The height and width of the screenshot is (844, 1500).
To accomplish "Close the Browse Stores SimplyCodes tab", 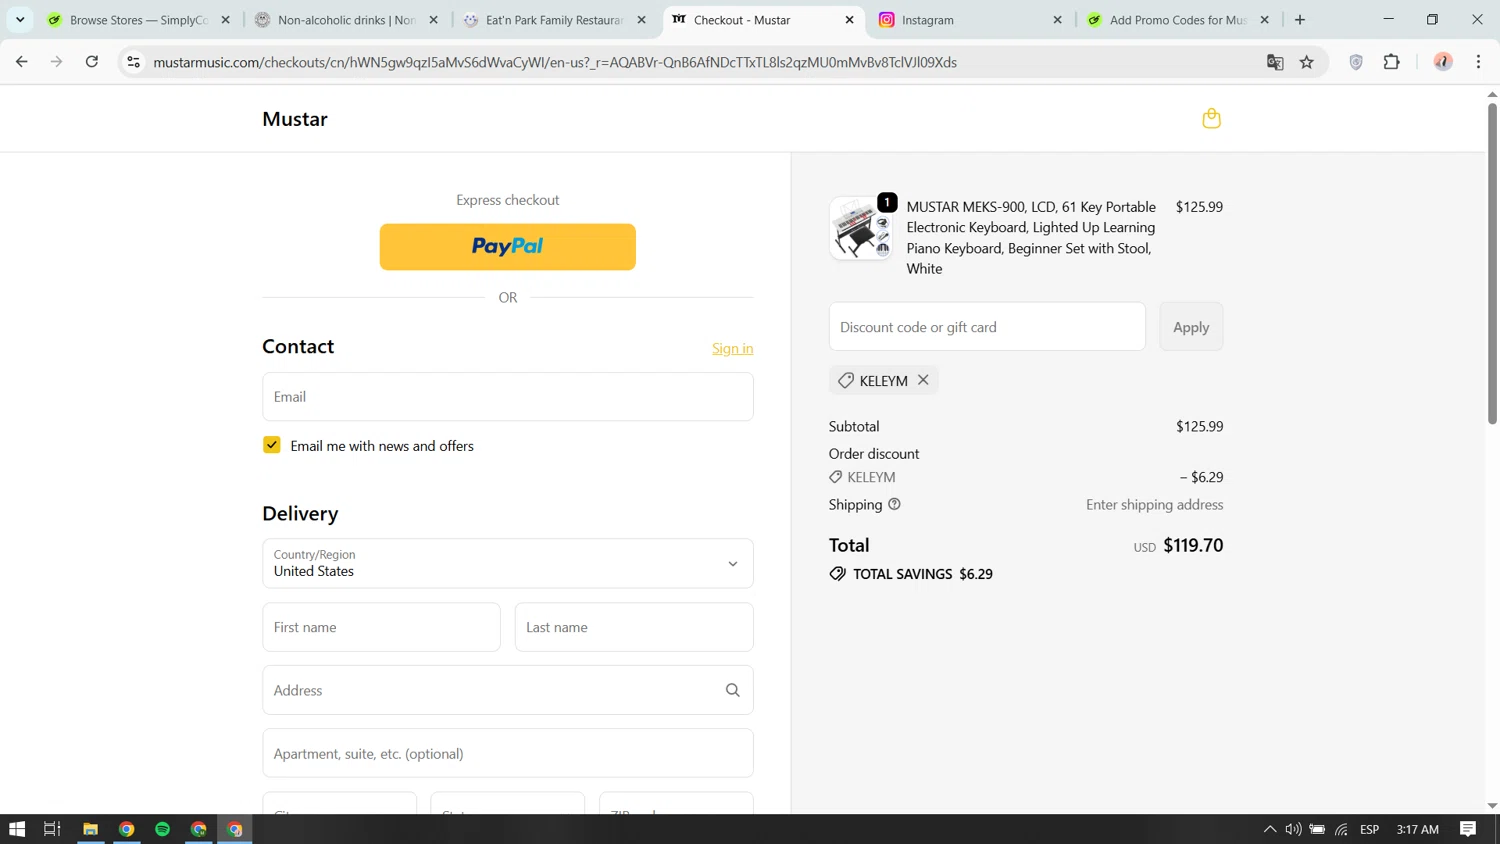I will (226, 20).
